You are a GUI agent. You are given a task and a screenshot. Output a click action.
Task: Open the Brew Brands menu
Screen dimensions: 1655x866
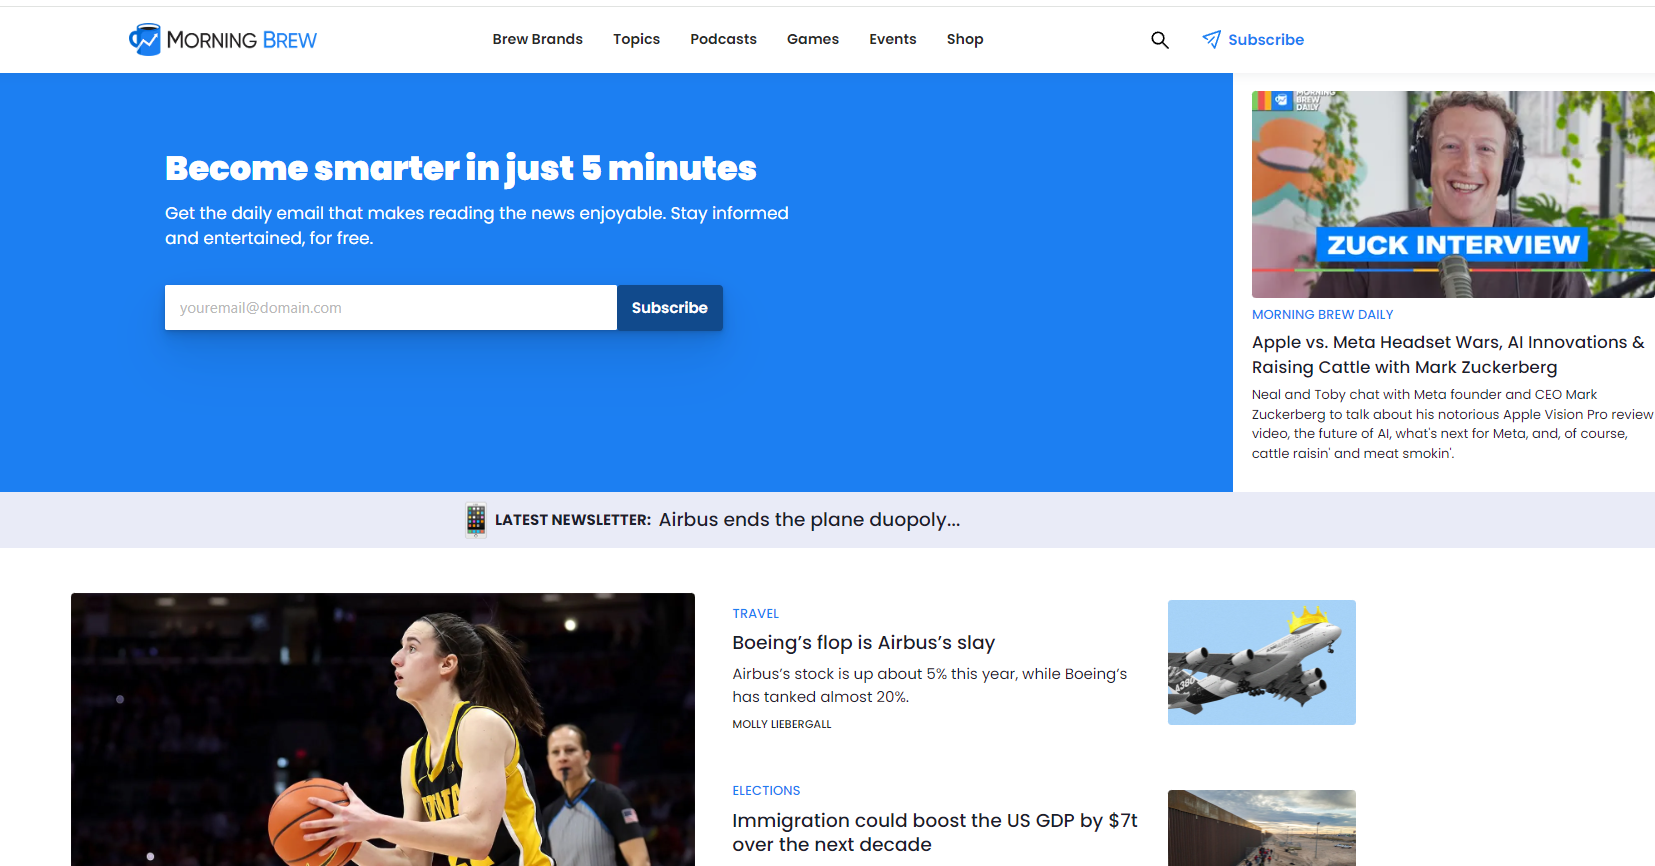pos(537,39)
